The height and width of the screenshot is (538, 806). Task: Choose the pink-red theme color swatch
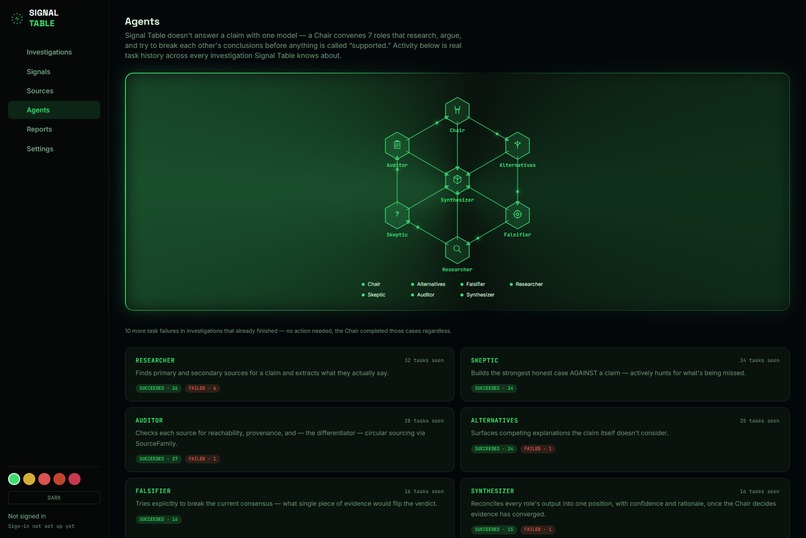tap(44, 479)
